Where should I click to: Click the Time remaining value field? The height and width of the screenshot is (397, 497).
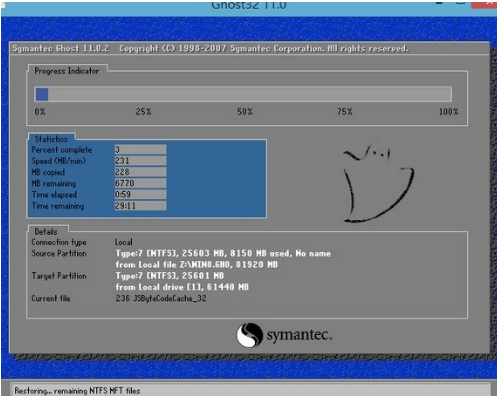pos(140,206)
